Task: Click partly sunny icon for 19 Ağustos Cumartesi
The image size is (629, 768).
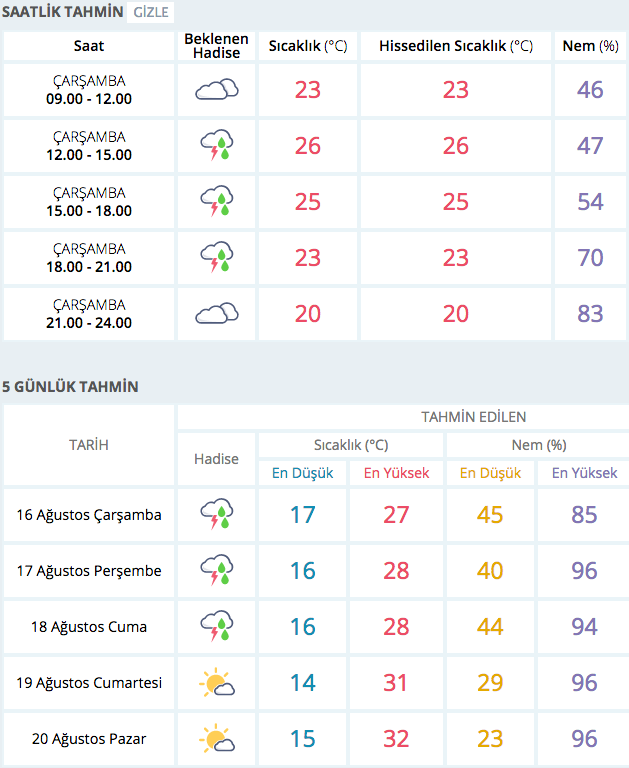Action: pyautogui.click(x=216, y=684)
